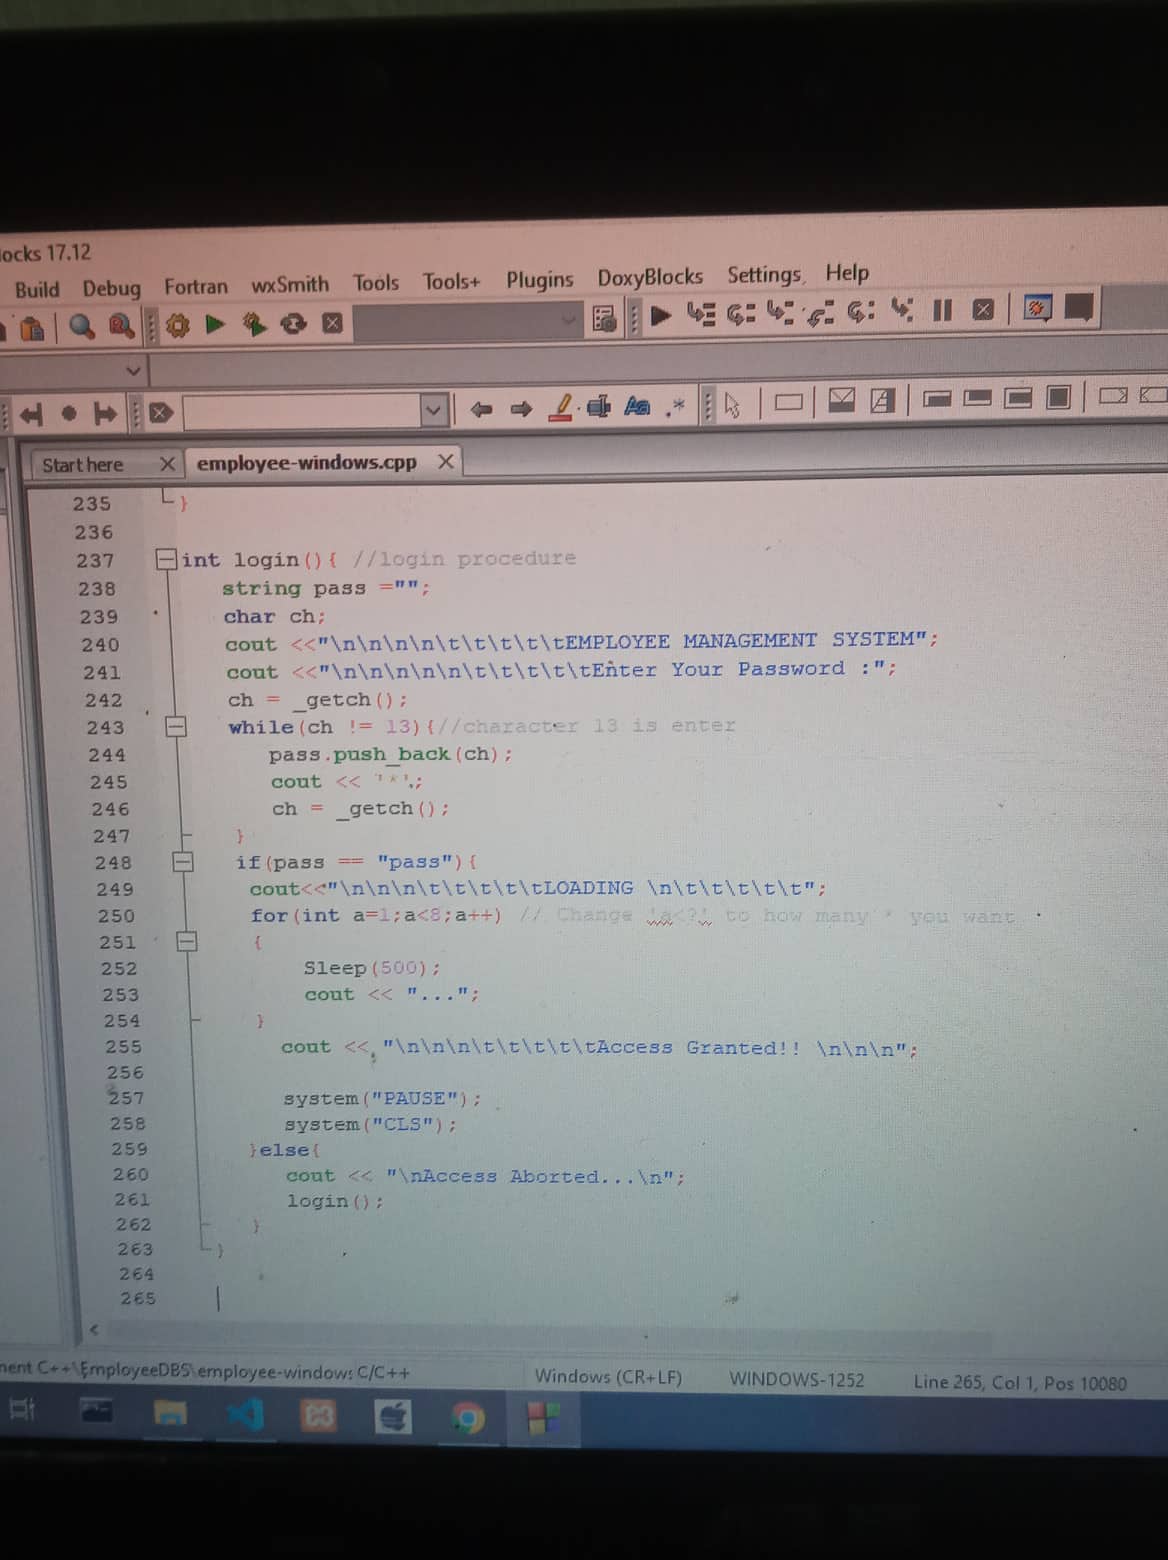Click the horizontal scrollbar left arrow
This screenshot has height=1560, width=1168.
[x=95, y=1329]
